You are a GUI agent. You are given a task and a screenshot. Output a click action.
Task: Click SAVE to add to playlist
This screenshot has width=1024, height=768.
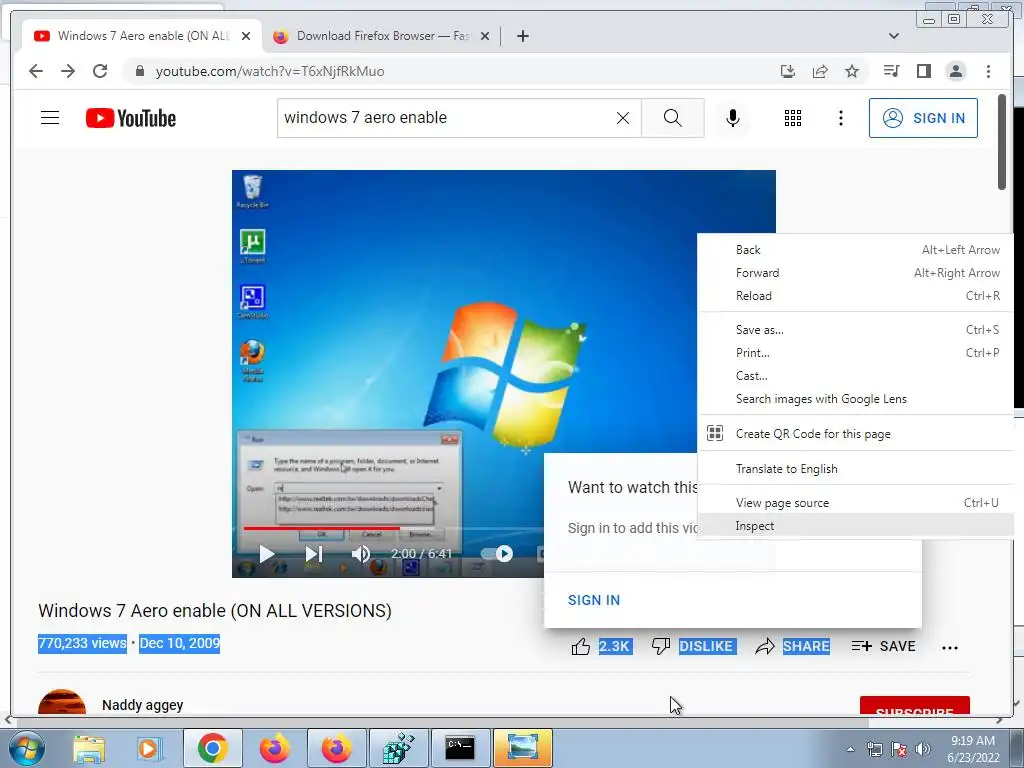tap(883, 647)
